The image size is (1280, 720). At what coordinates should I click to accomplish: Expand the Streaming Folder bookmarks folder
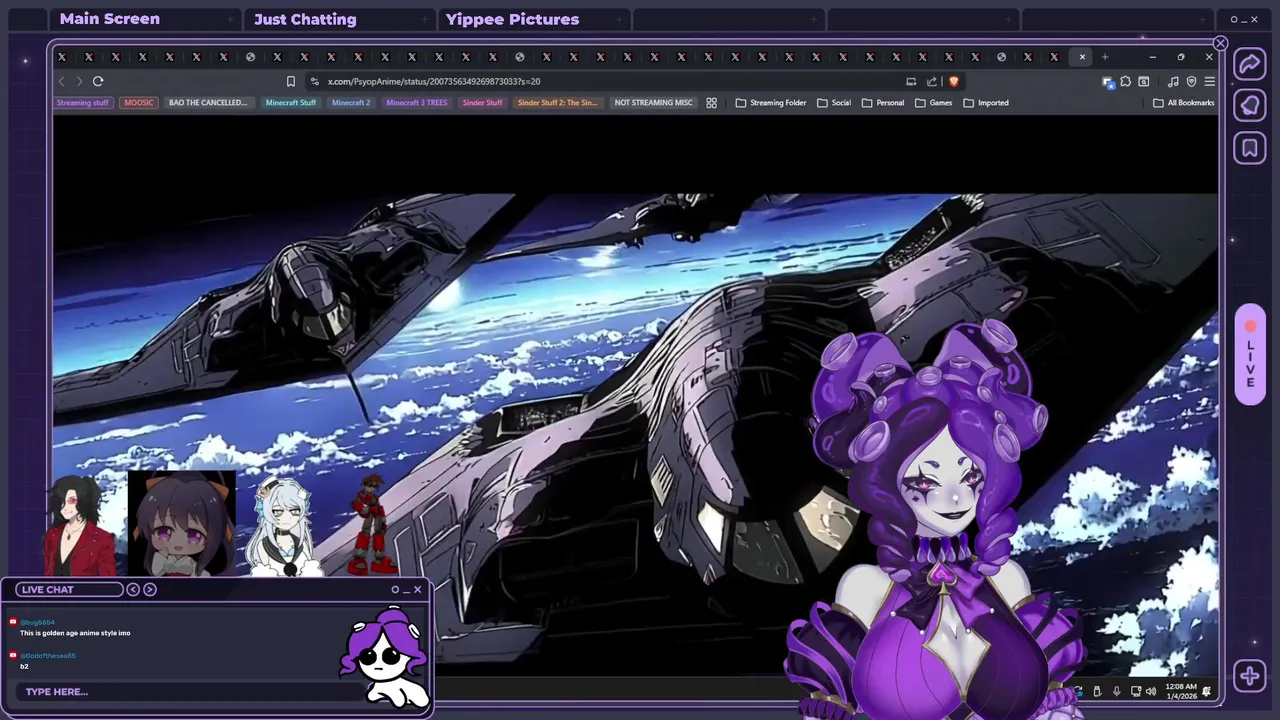pyautogui.click(x=771, y=102)
